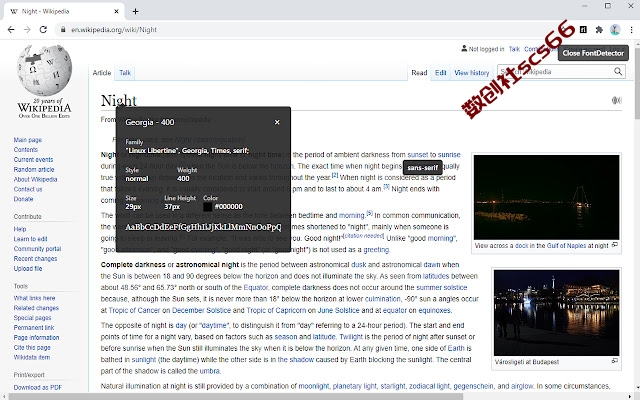Click the horizontal scrollbar at page bottom
The height and width of the screenshot is (400, 640).
click(236, 396)
